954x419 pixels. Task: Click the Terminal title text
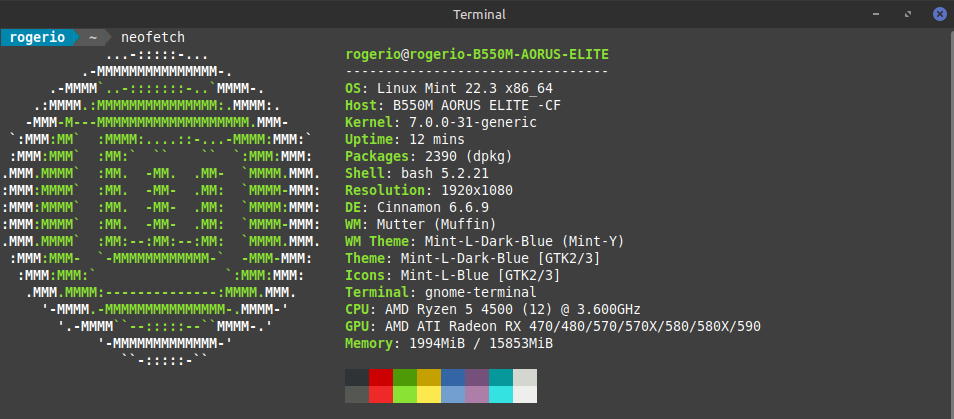pyautogui.click(x=479, y=14)
